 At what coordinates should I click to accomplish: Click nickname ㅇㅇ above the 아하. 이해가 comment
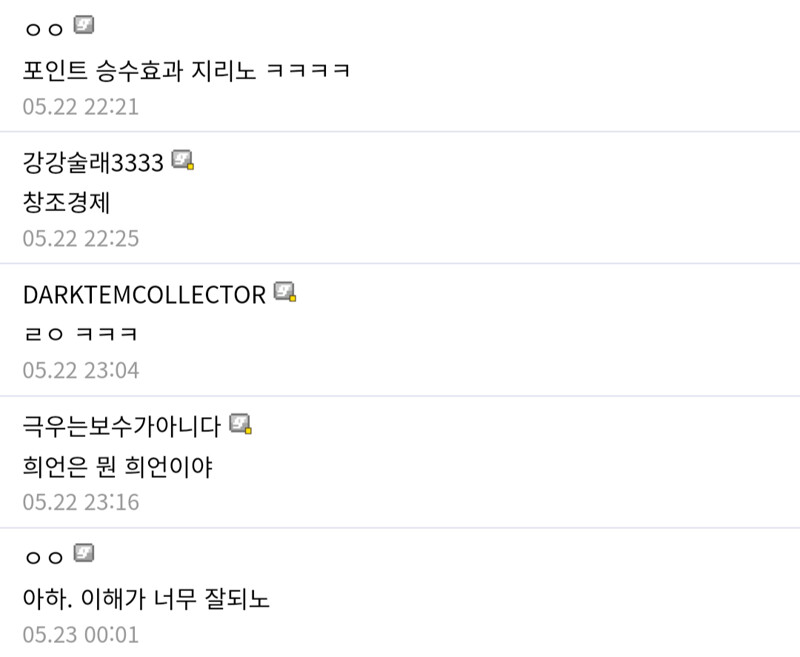43,558
